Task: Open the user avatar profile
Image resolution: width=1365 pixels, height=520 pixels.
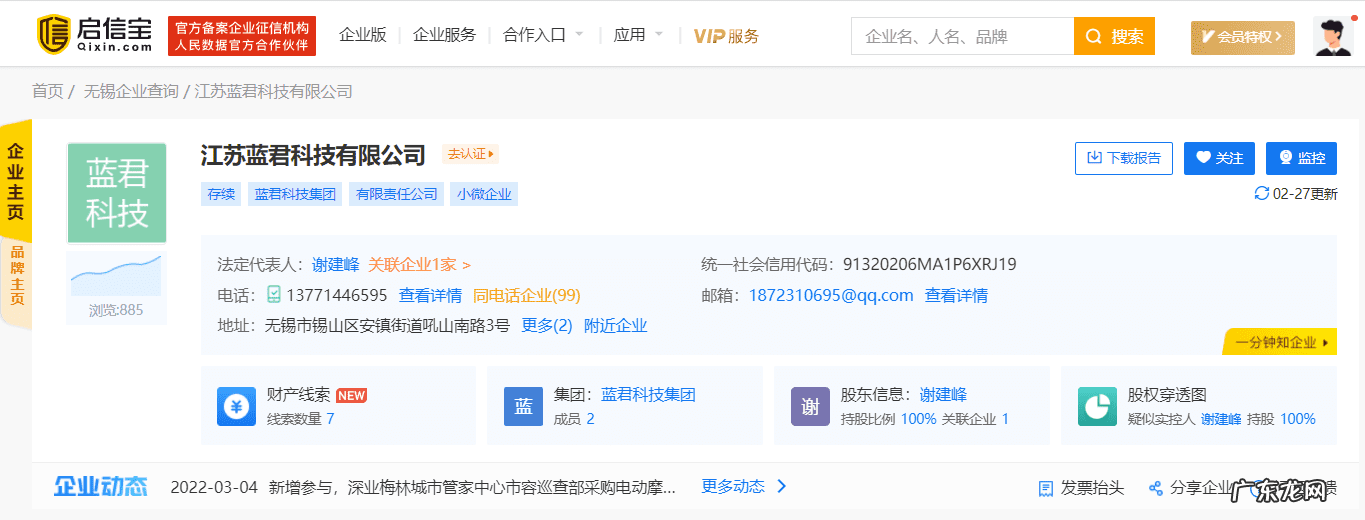Action: 1333,36
